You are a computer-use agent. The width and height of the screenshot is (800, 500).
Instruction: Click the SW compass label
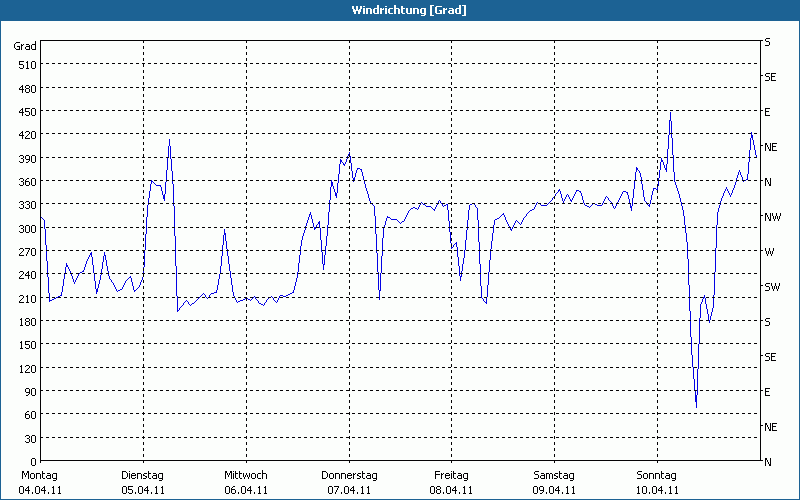(772, 287)
